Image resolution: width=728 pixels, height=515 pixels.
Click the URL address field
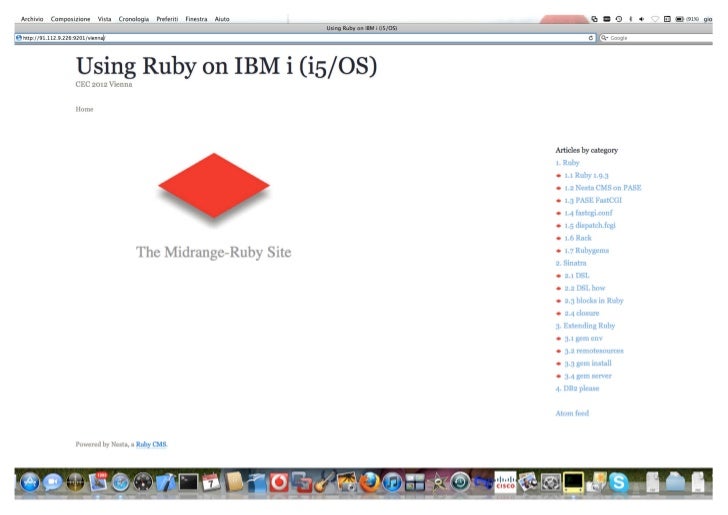(x=305, y=38)
